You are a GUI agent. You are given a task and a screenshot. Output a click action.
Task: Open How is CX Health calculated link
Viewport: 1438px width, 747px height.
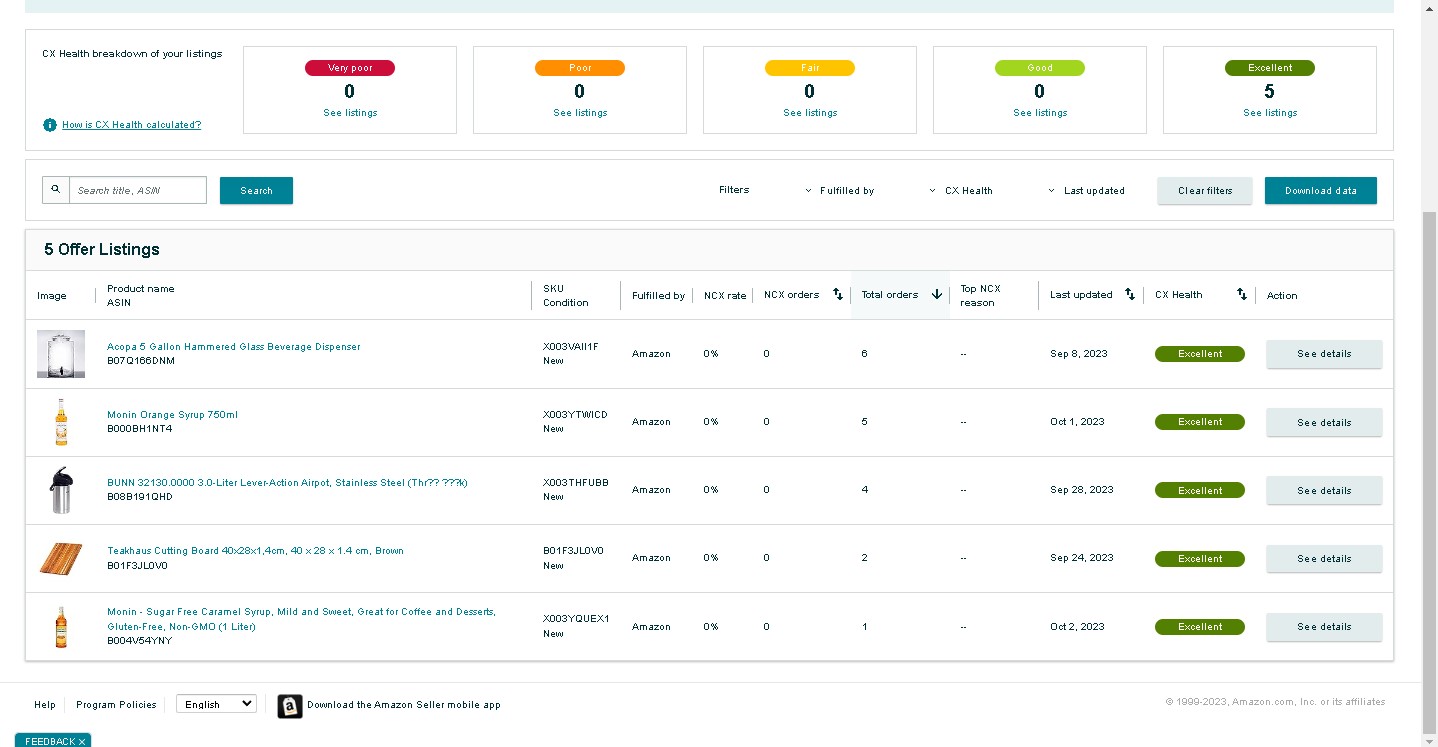coord(131,125)
